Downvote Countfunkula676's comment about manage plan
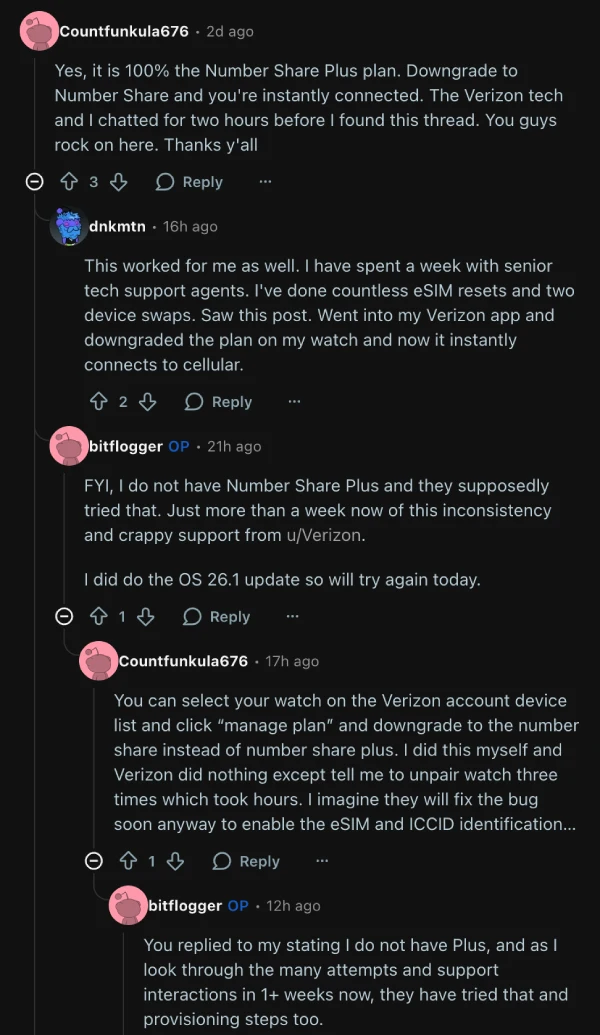 pyautogui.click(x=175, y=861)
